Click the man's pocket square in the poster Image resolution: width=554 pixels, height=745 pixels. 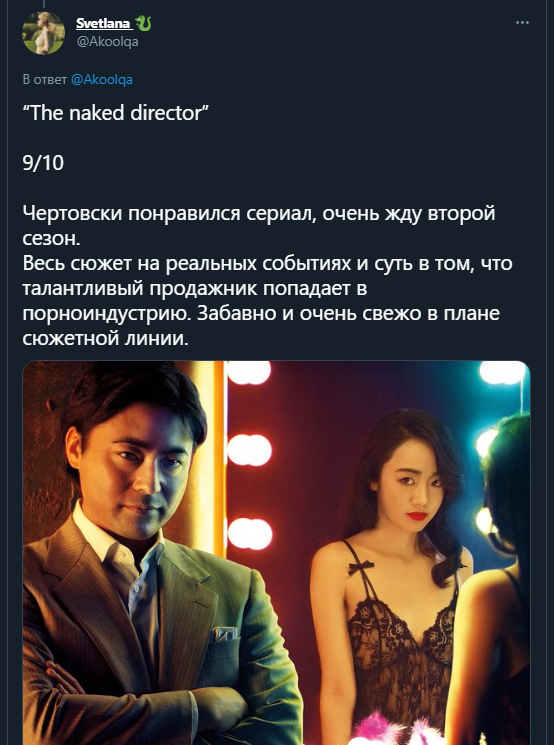224,634
